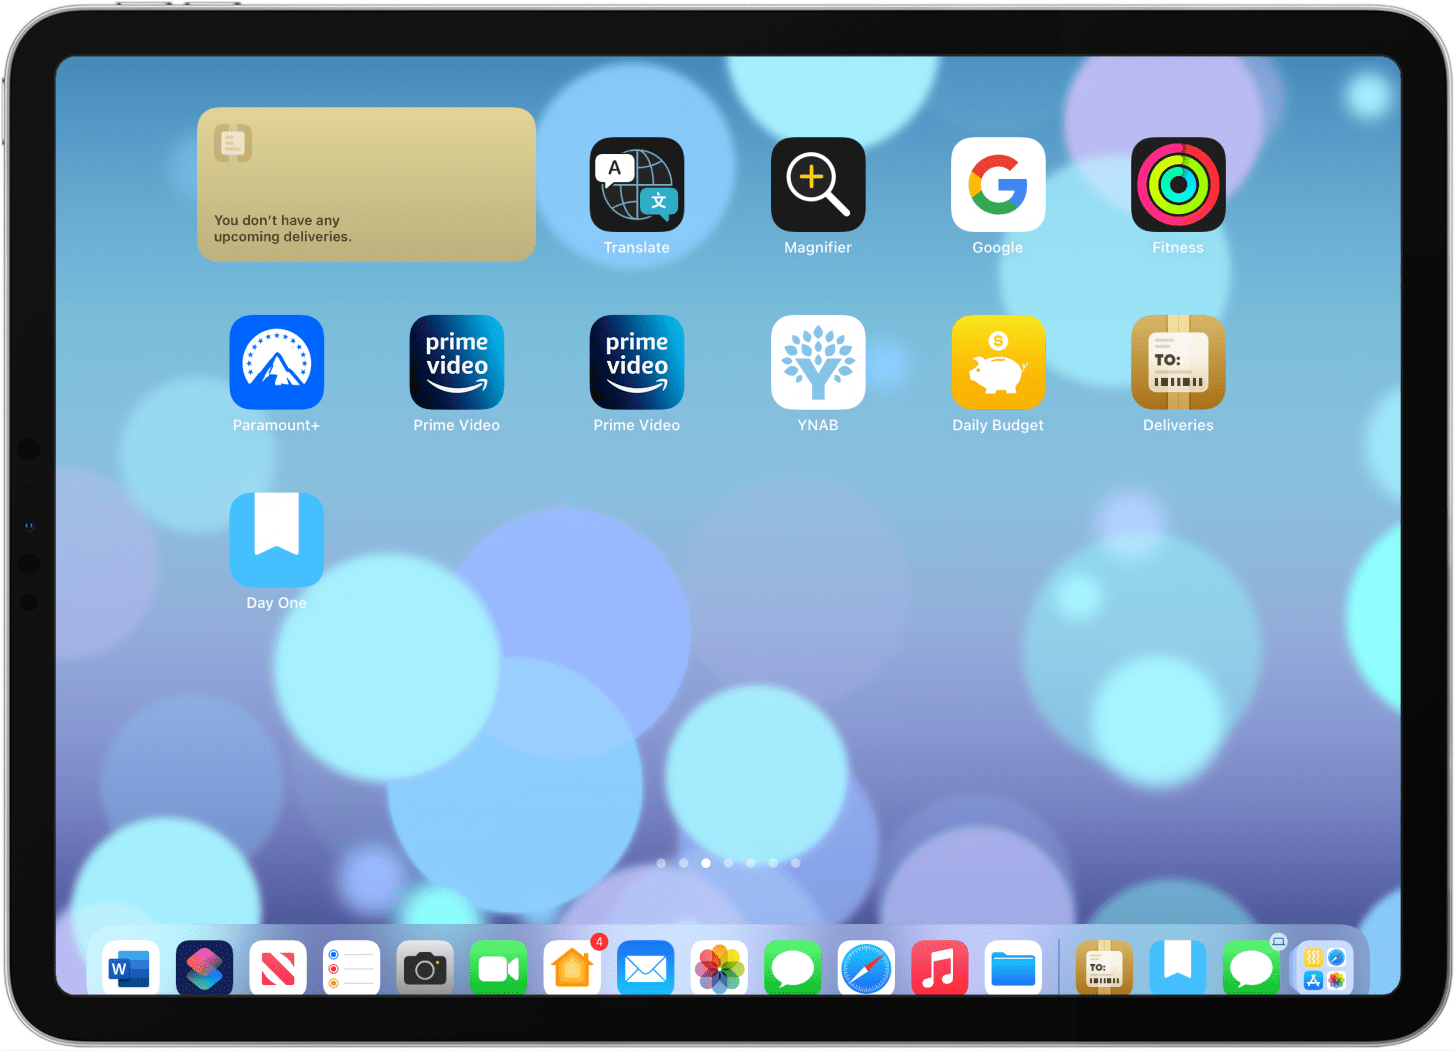Open Photos from the dock
Viewport: 1456px width, 1051px height.
click(719, 968)
